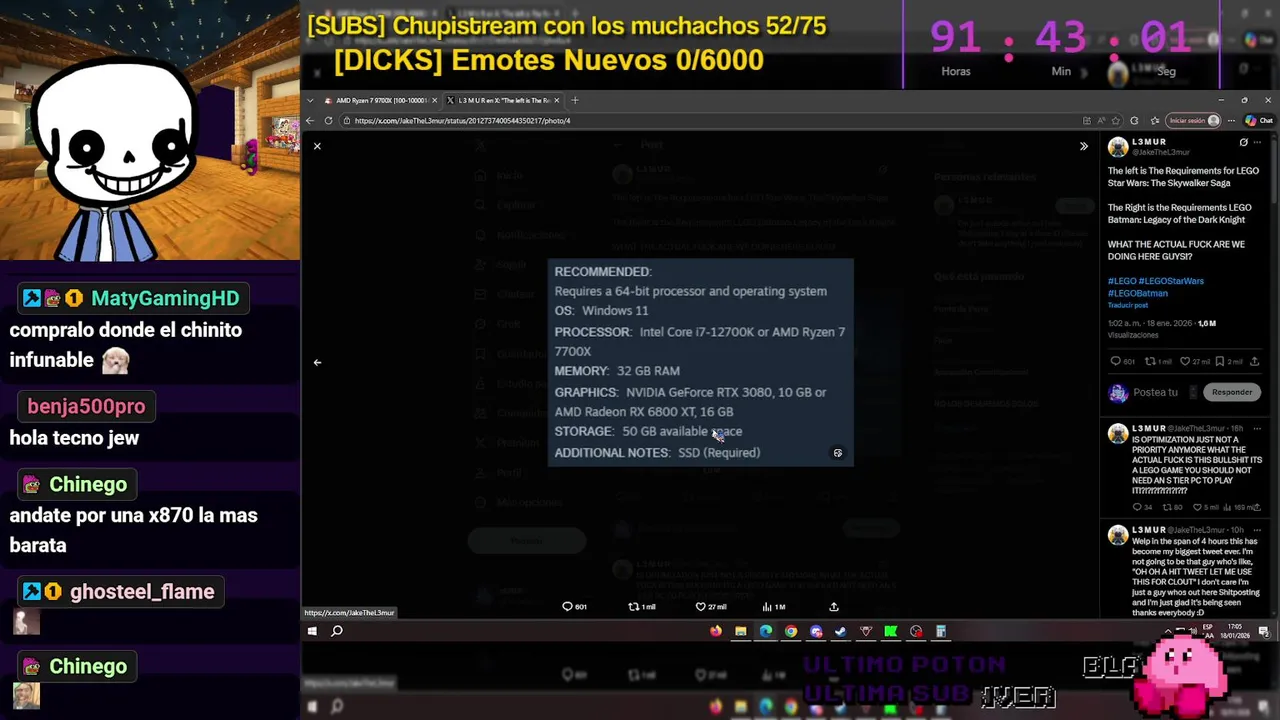Open Windows Start button
1280x720 pixels.
tap(312, 631)
